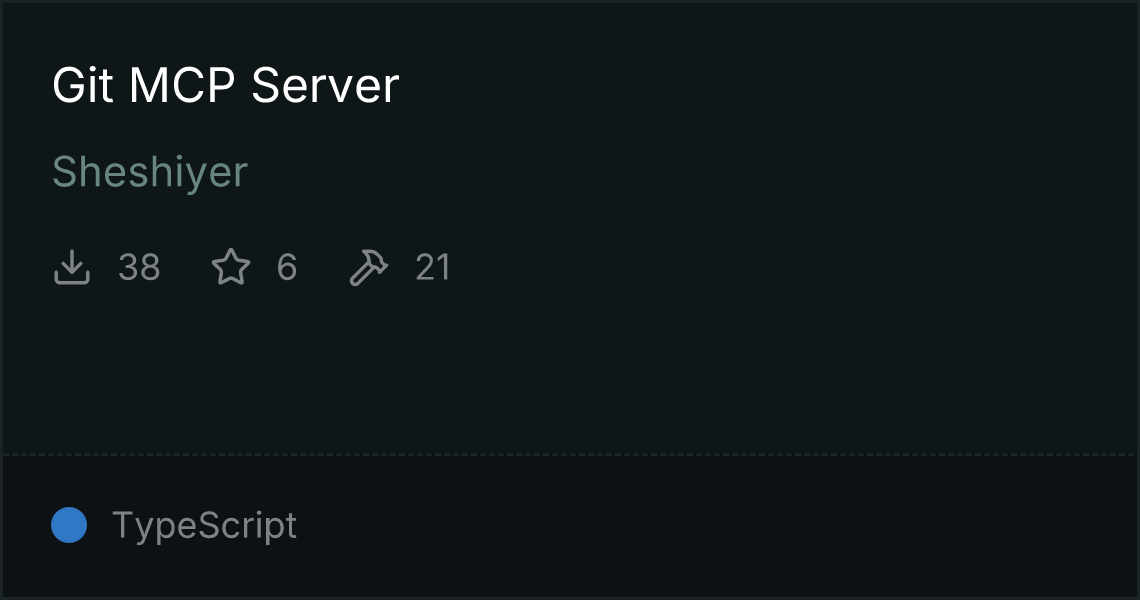Viewport: 1140px width, 600px height.
Task: Click the card footer beside TypeScript
Action: pyautogui.click(x=712, y=525)
